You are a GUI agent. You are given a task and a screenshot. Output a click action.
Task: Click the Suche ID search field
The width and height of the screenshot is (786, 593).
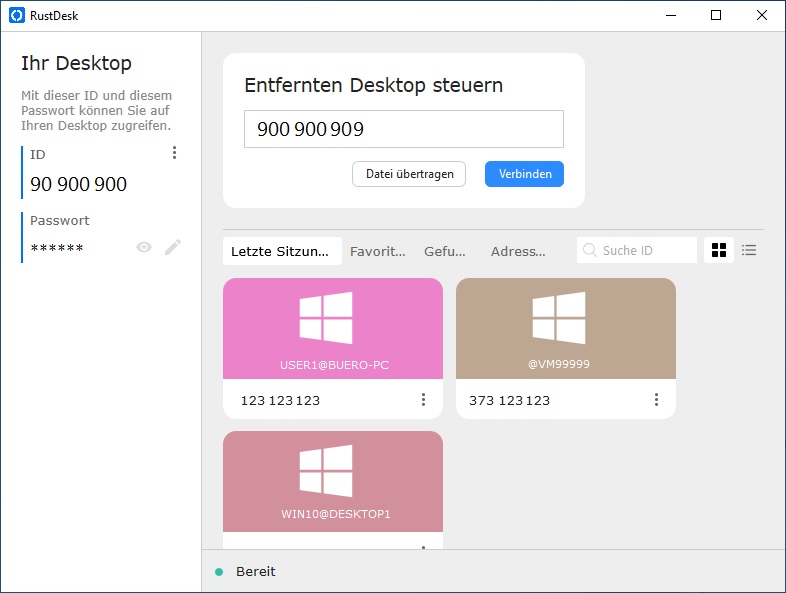[x=637, y=250]
